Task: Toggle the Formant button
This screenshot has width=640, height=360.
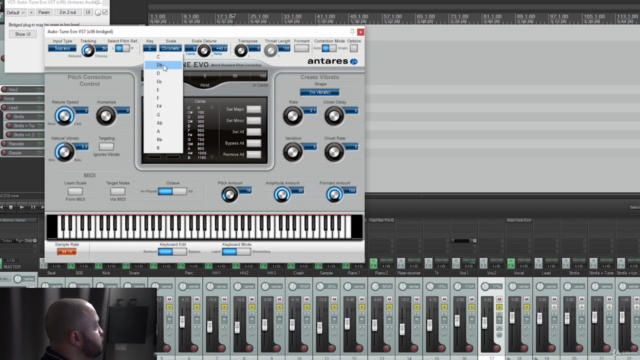Action: click(x=301, y=48)
